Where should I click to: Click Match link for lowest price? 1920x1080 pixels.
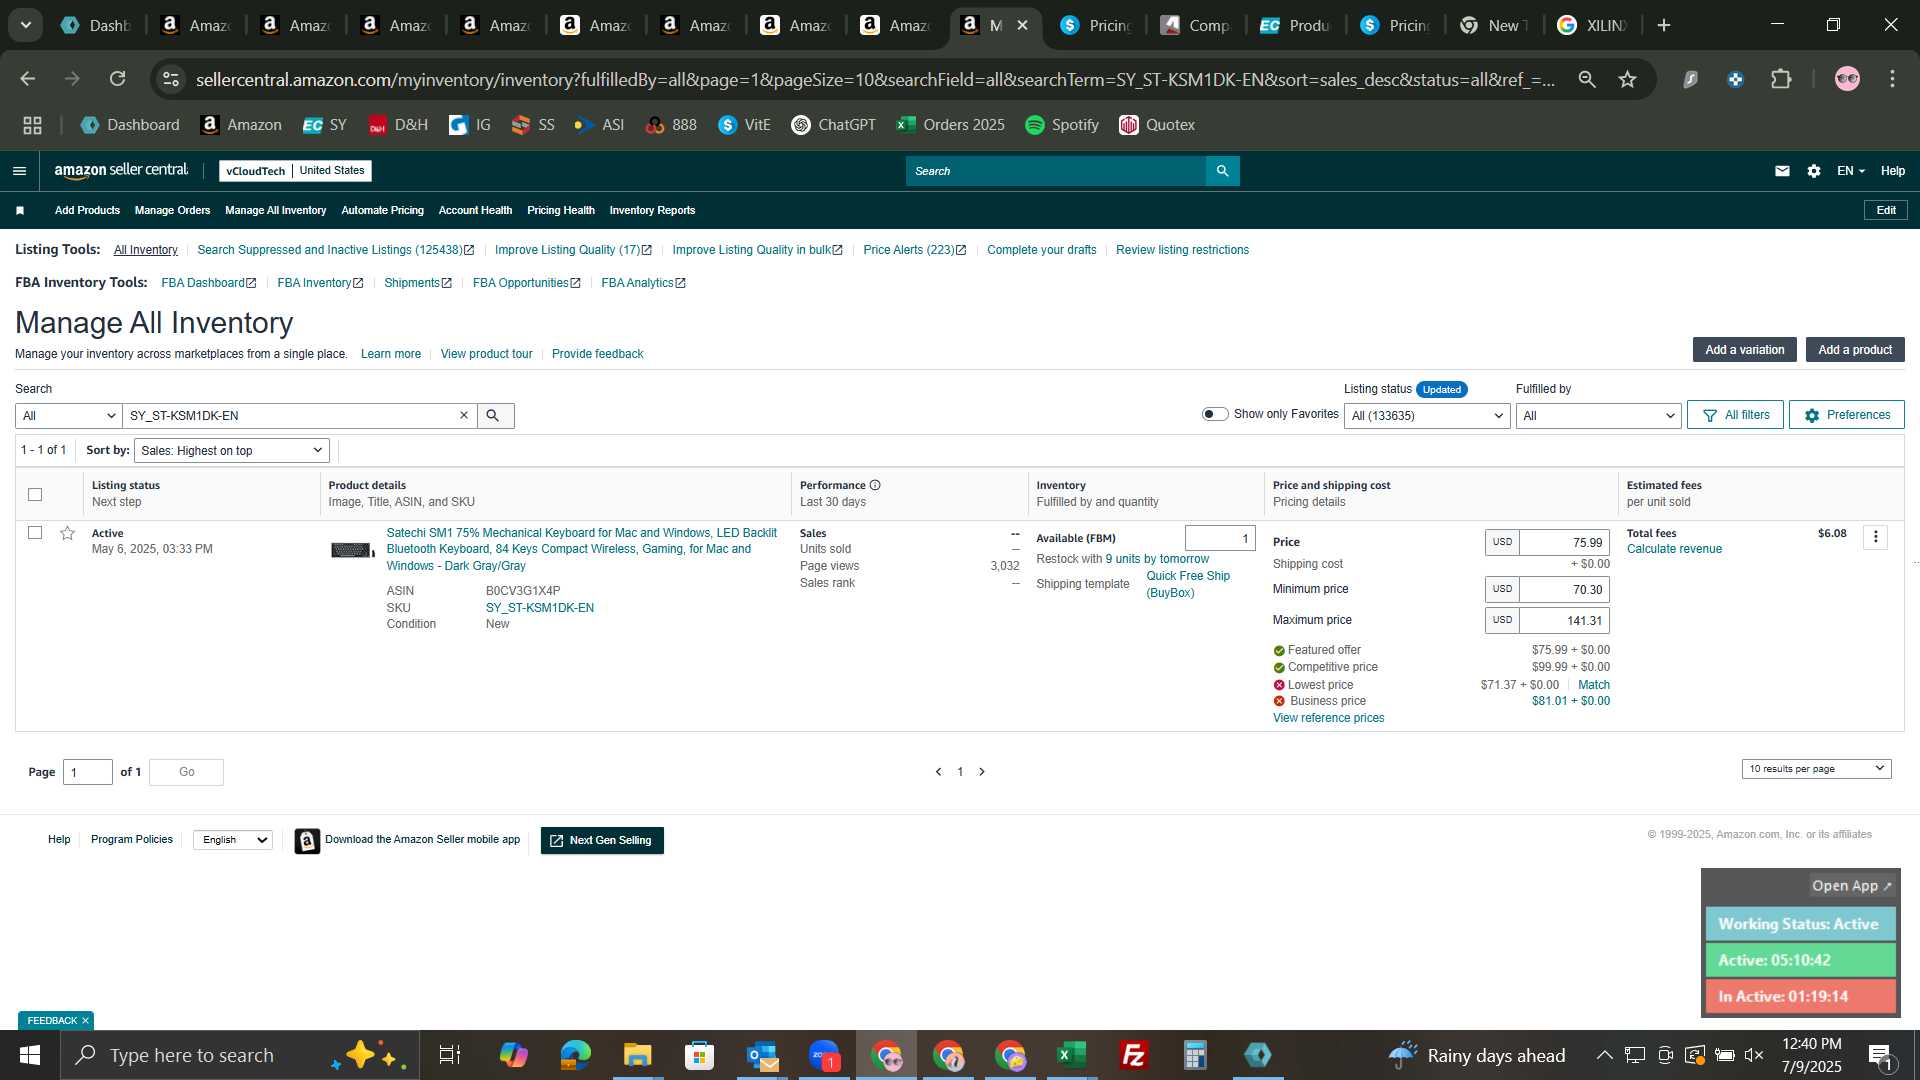tap(1594, 685)
